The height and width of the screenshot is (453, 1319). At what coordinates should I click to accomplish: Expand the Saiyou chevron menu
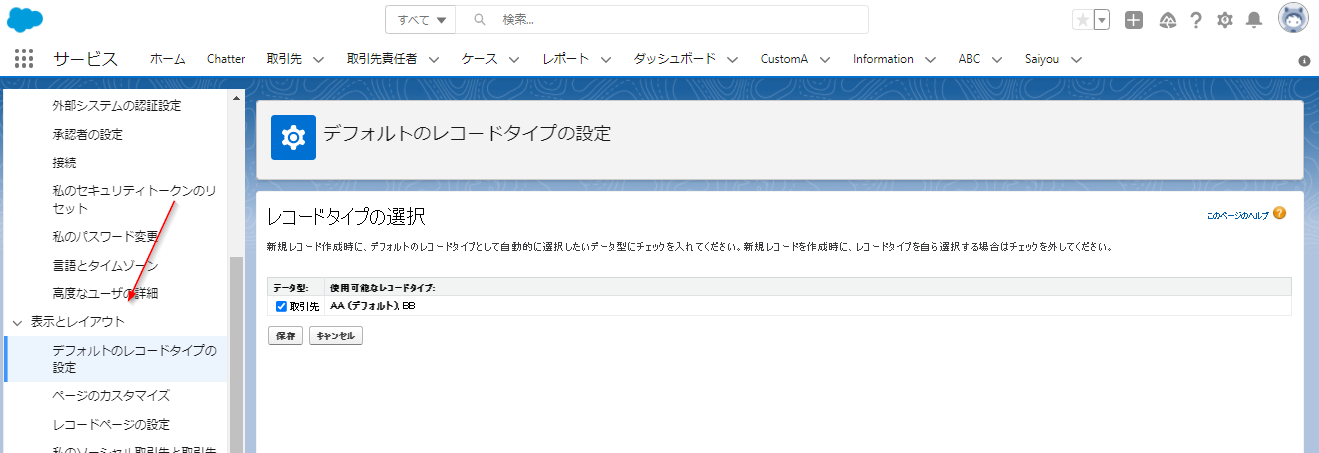click(1077, 59)
